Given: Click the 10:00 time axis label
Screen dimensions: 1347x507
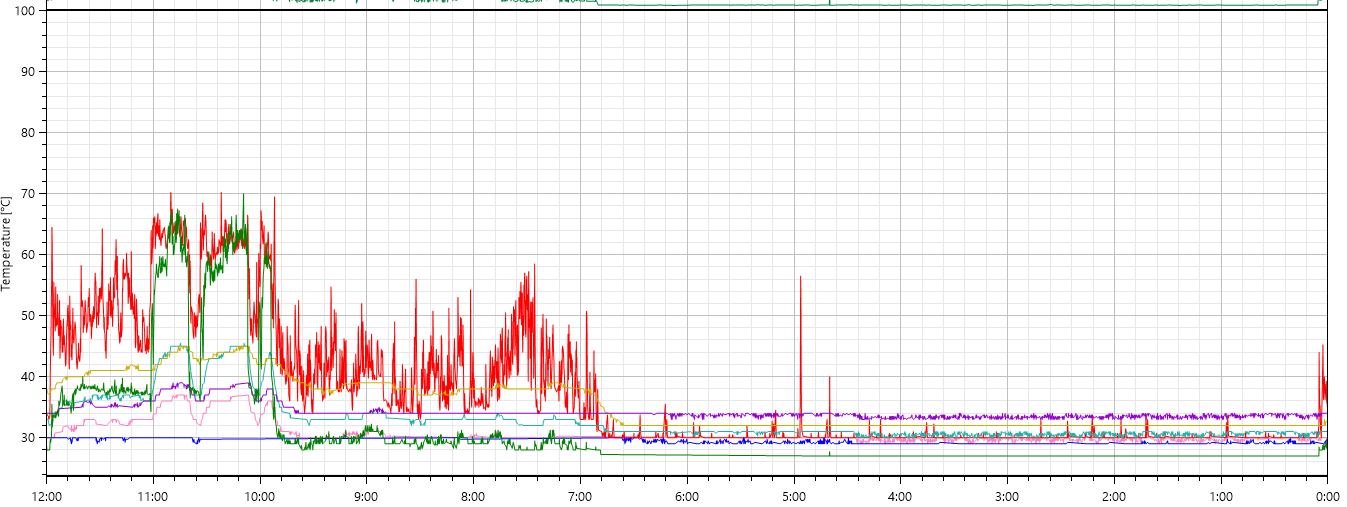Looking at the screenshot, I should [260, 496].
